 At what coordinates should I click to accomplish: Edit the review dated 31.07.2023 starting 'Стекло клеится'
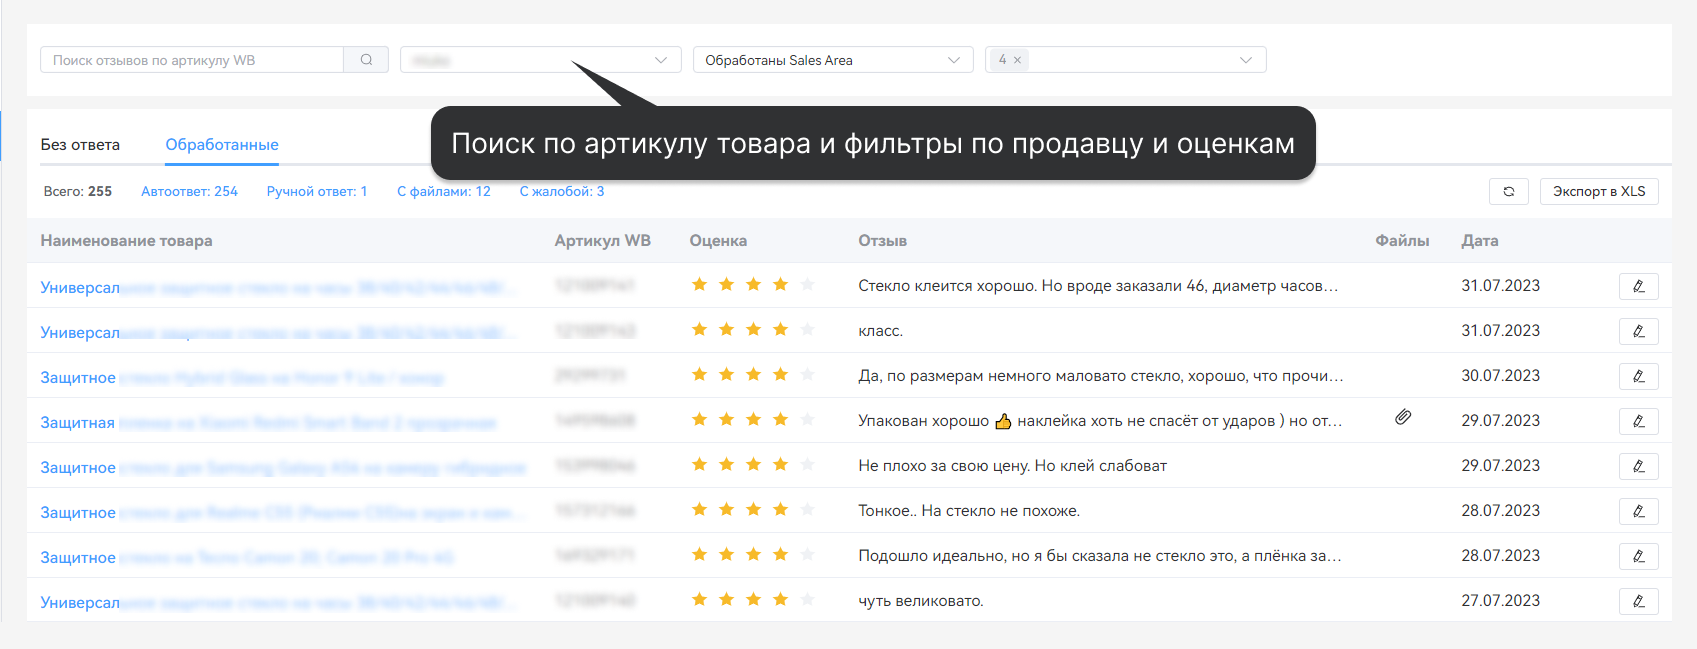(1638, 286)
